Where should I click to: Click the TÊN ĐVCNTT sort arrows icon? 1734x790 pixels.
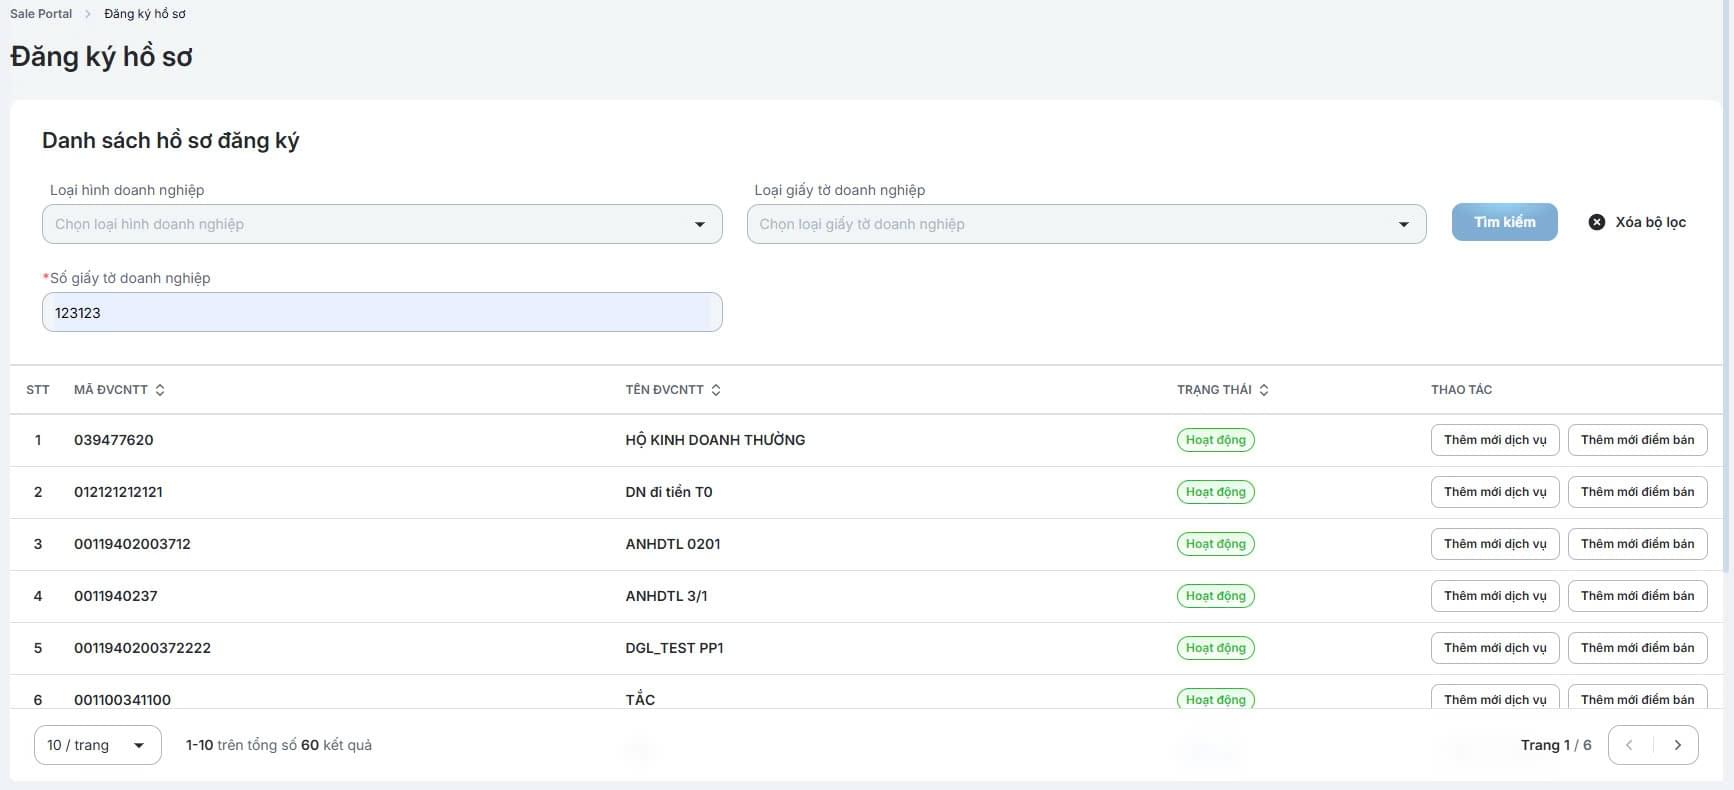[716, 390]
